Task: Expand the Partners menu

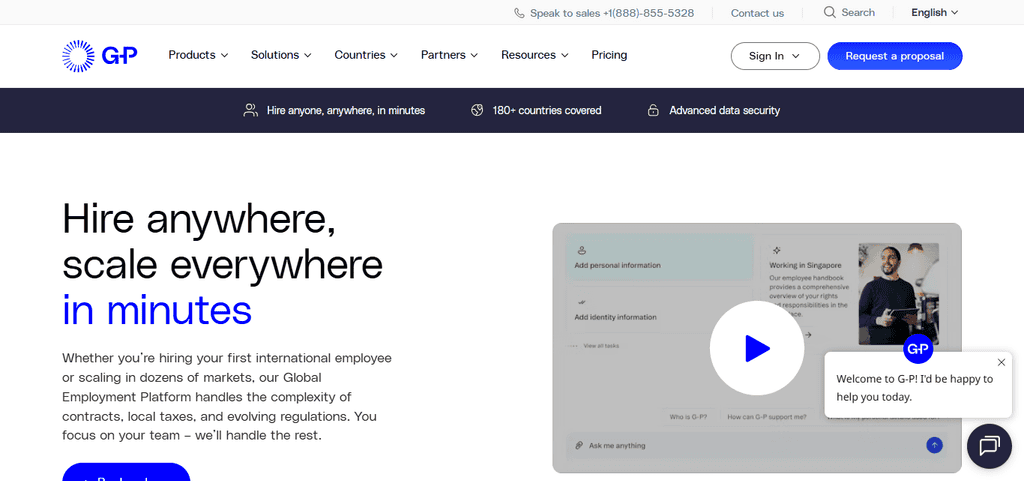Action: 449,55
